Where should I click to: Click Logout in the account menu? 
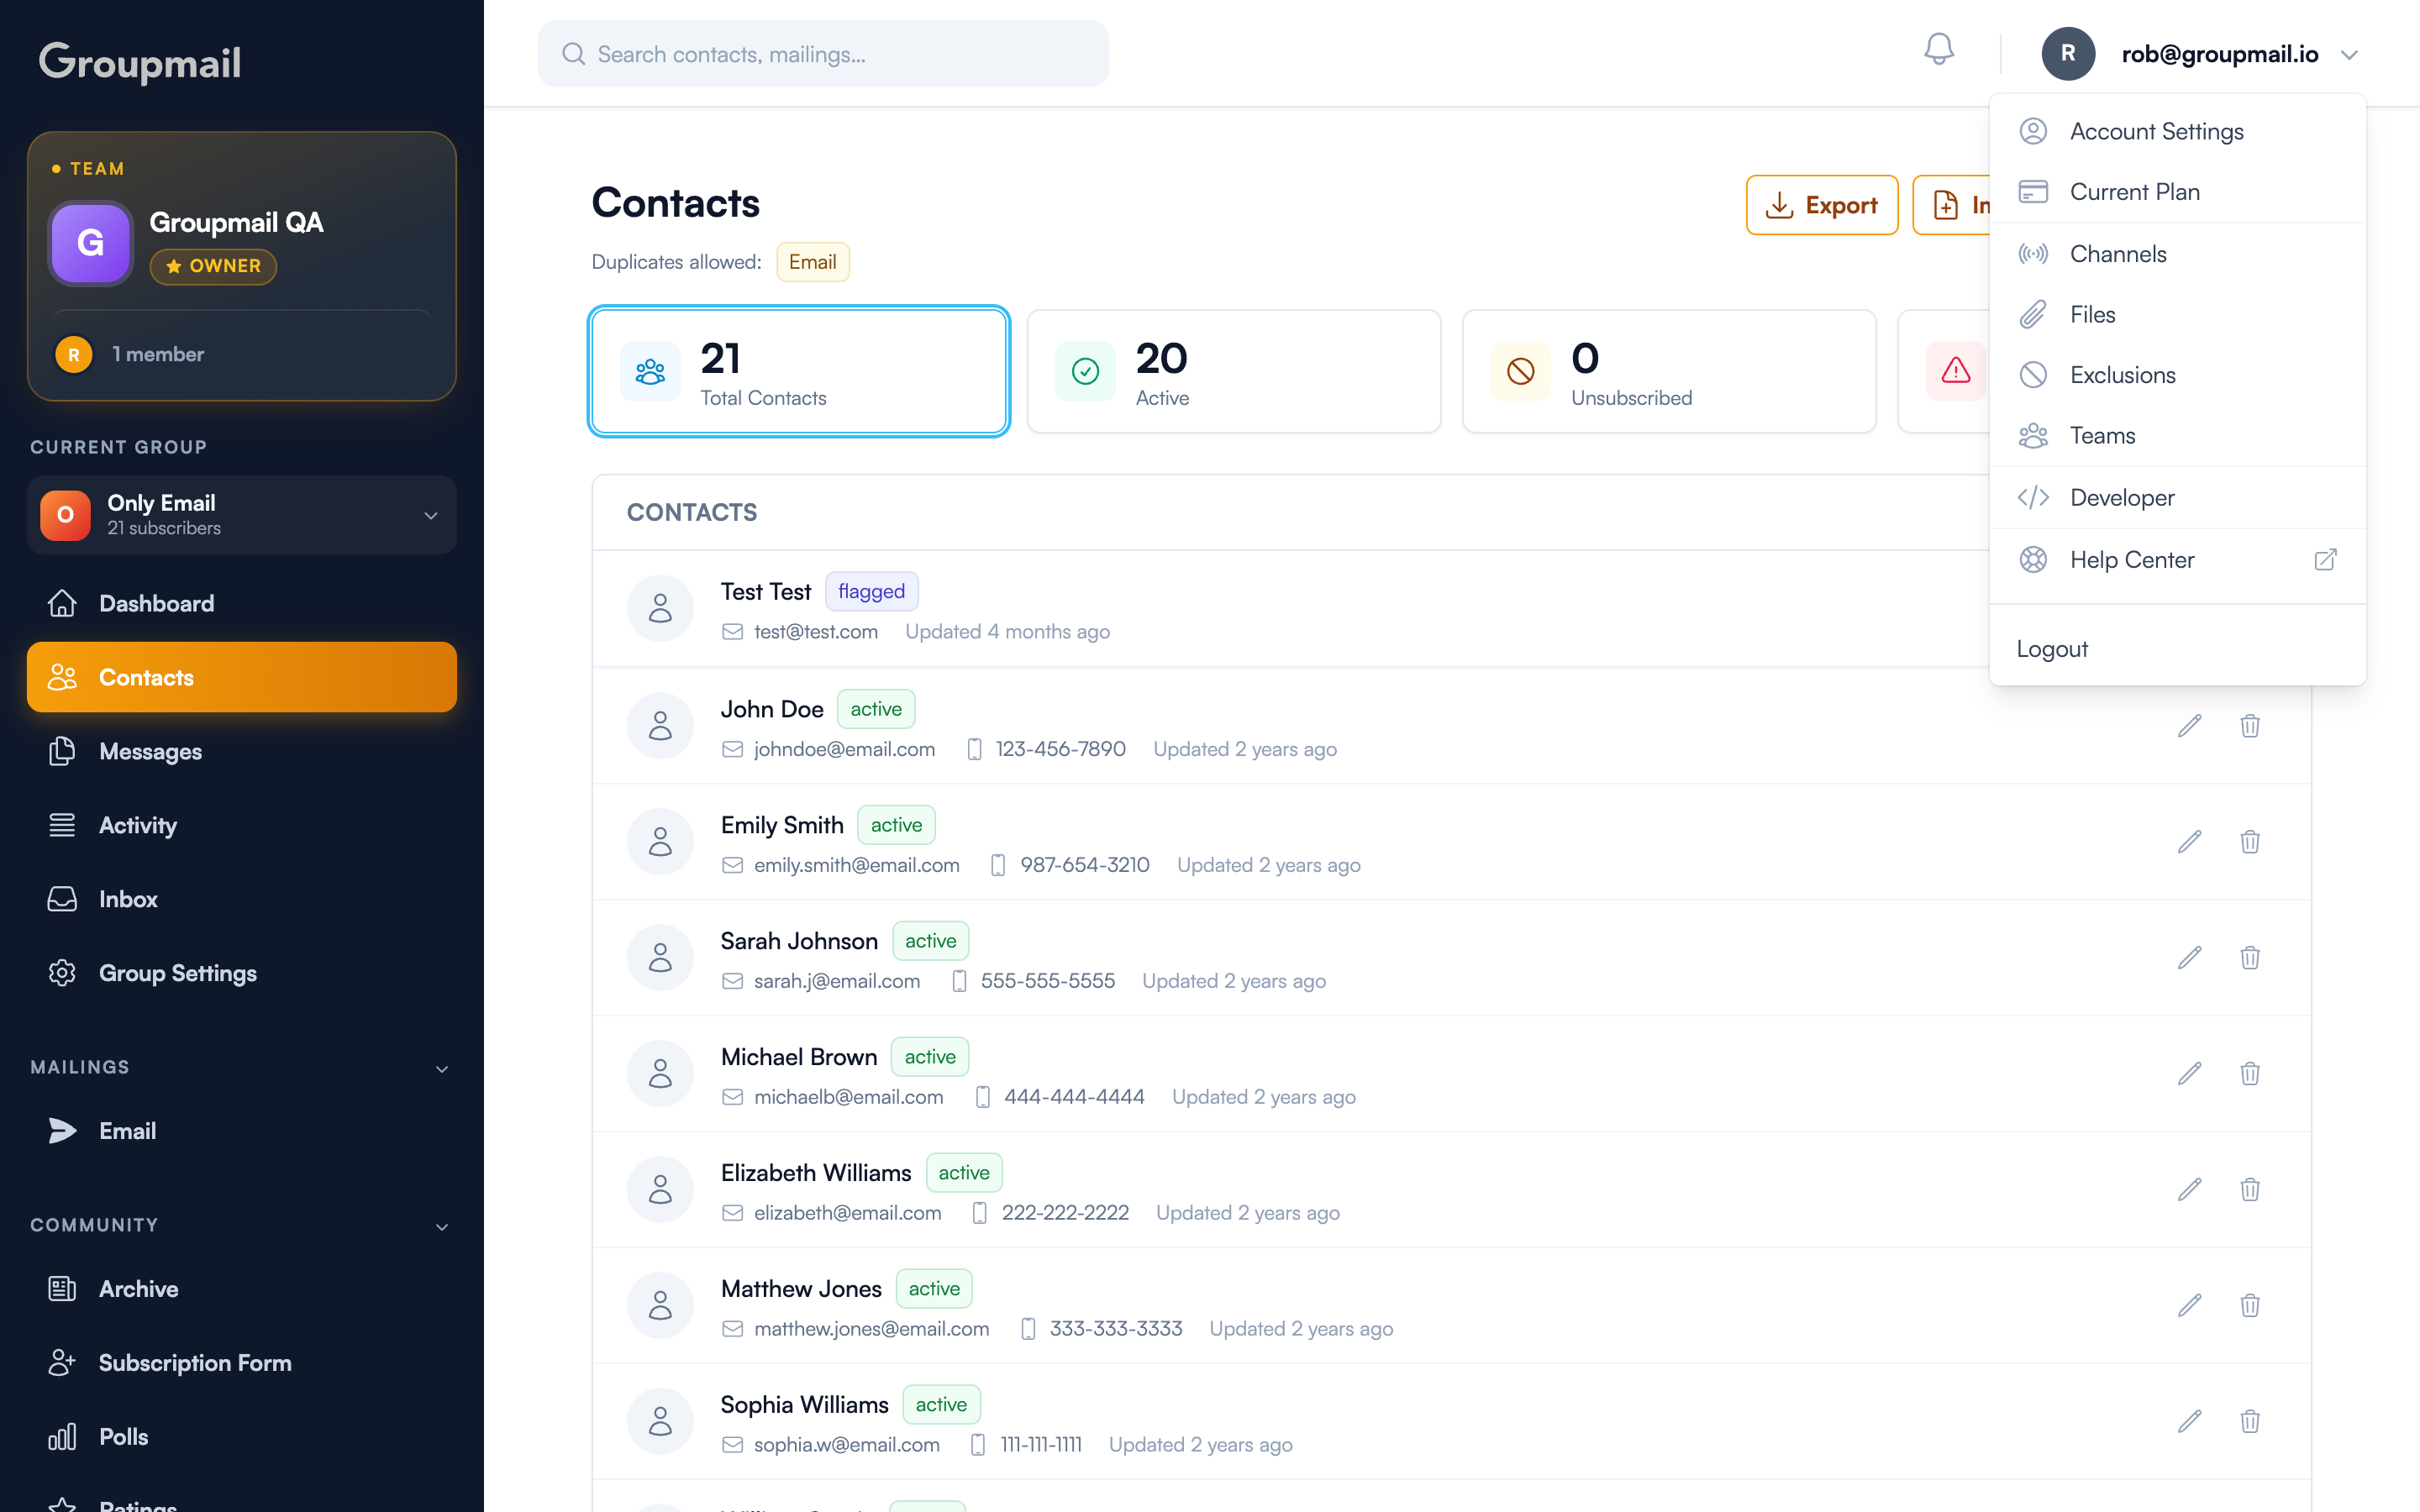[x=2177, y=650]
